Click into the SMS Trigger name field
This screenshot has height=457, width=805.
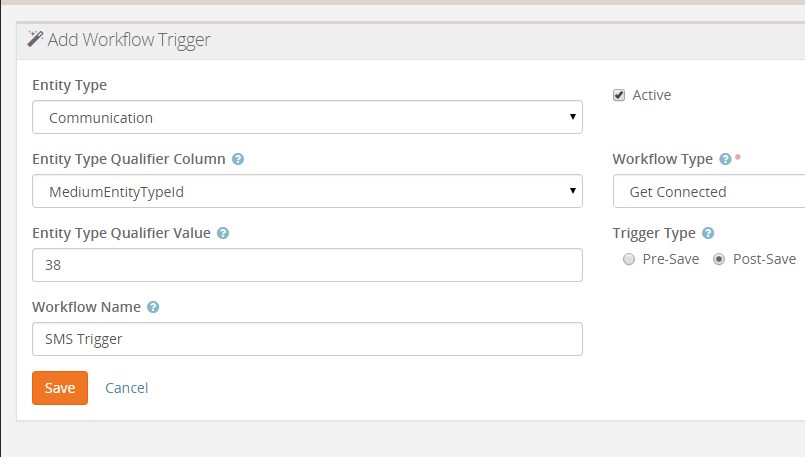coord(307,339)
